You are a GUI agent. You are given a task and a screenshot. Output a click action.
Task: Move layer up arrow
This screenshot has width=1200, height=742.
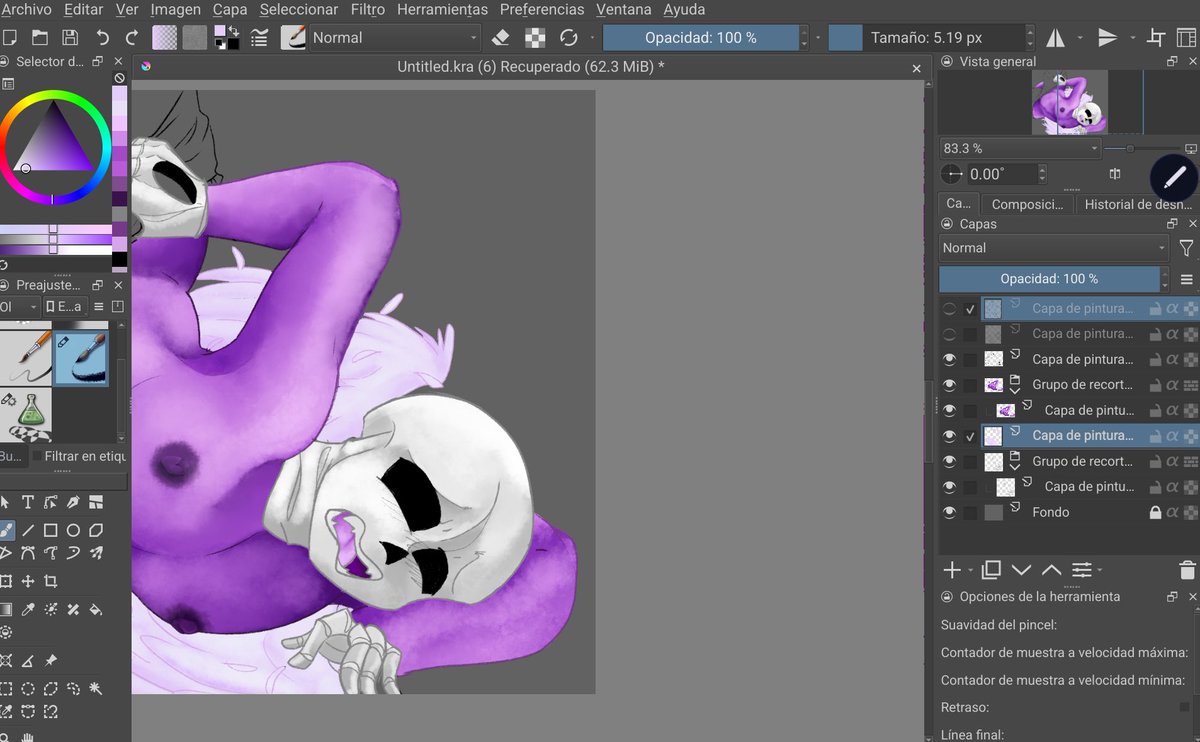click(1051, 570)
